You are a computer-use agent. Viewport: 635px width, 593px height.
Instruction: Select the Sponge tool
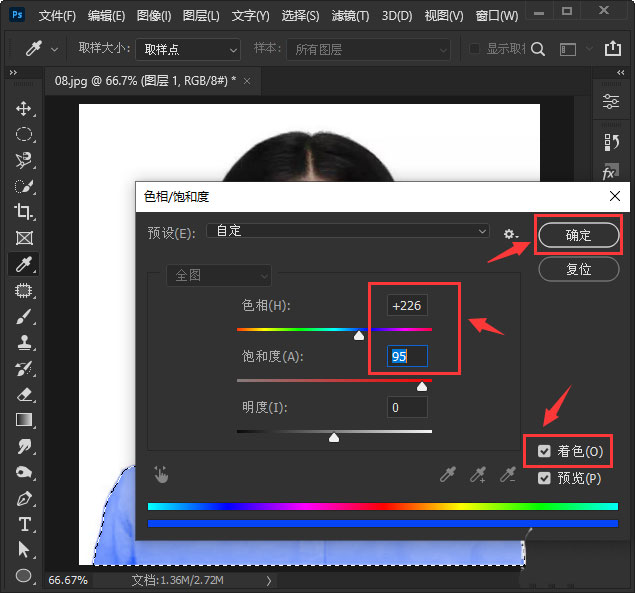pyautogui.click(x=23, y=472)
